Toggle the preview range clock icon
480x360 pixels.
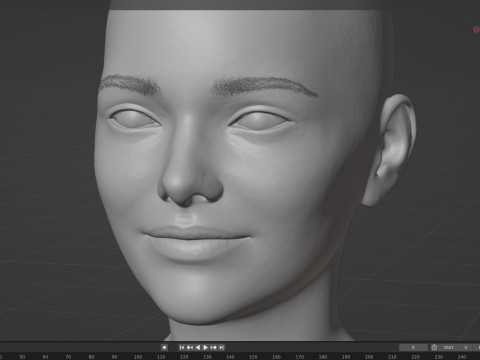pos(434,347)
